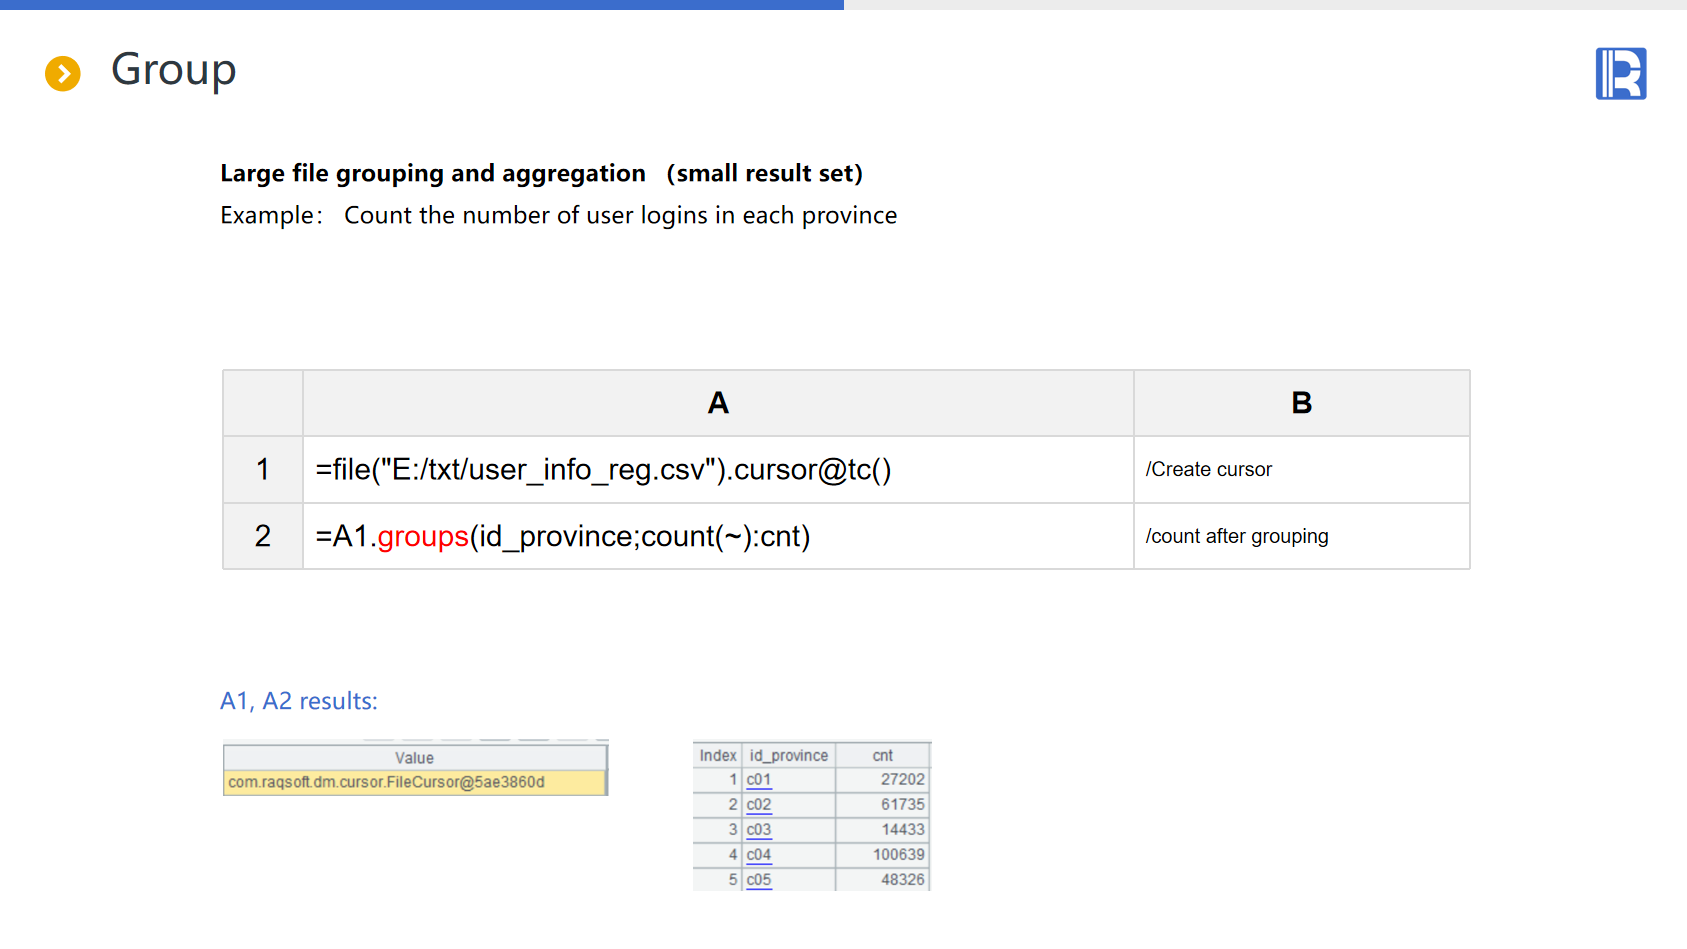Click the blue progress bar at top

pyautogui.click(x=421, y=5)
